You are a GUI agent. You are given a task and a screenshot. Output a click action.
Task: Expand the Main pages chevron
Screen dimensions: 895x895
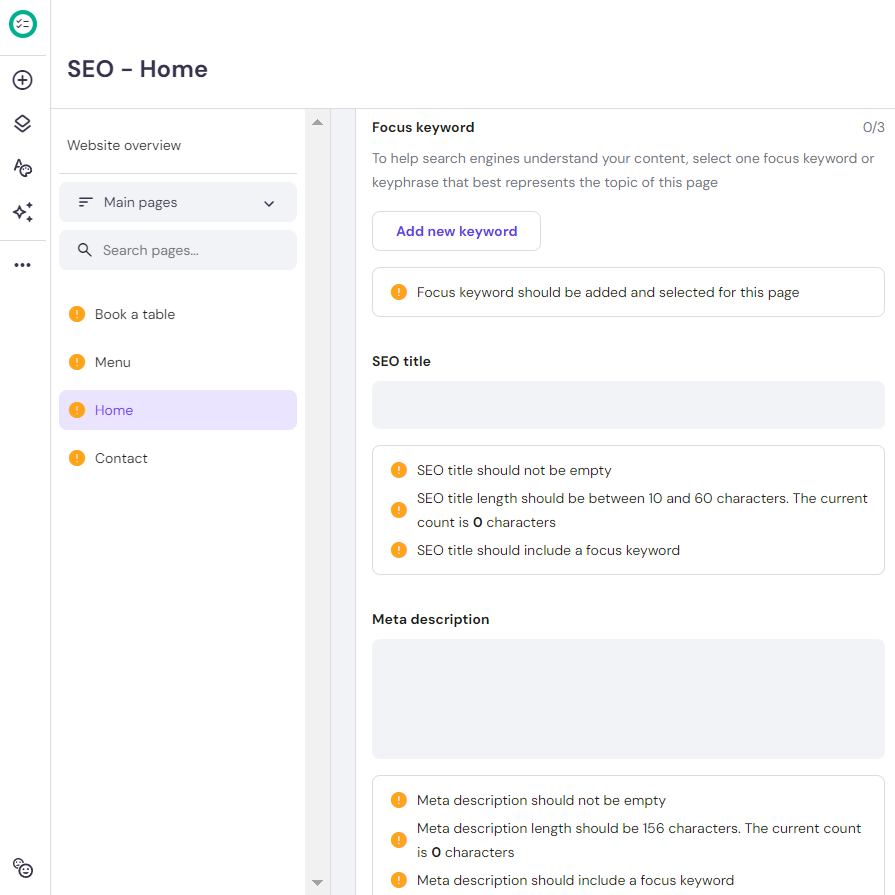tap(268, 202)
